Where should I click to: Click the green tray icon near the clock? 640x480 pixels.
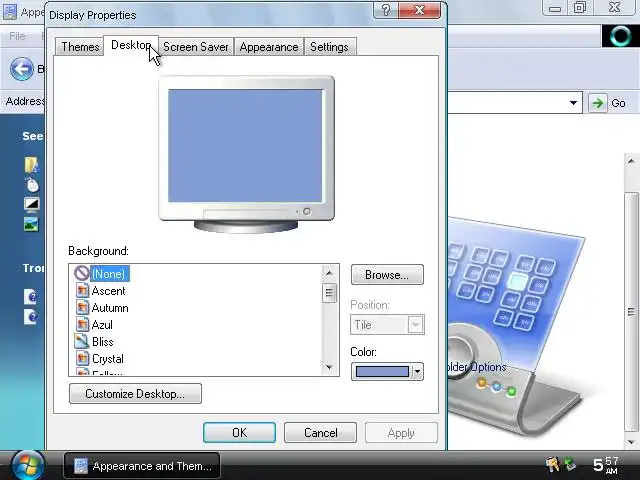(x=570, y=464)
